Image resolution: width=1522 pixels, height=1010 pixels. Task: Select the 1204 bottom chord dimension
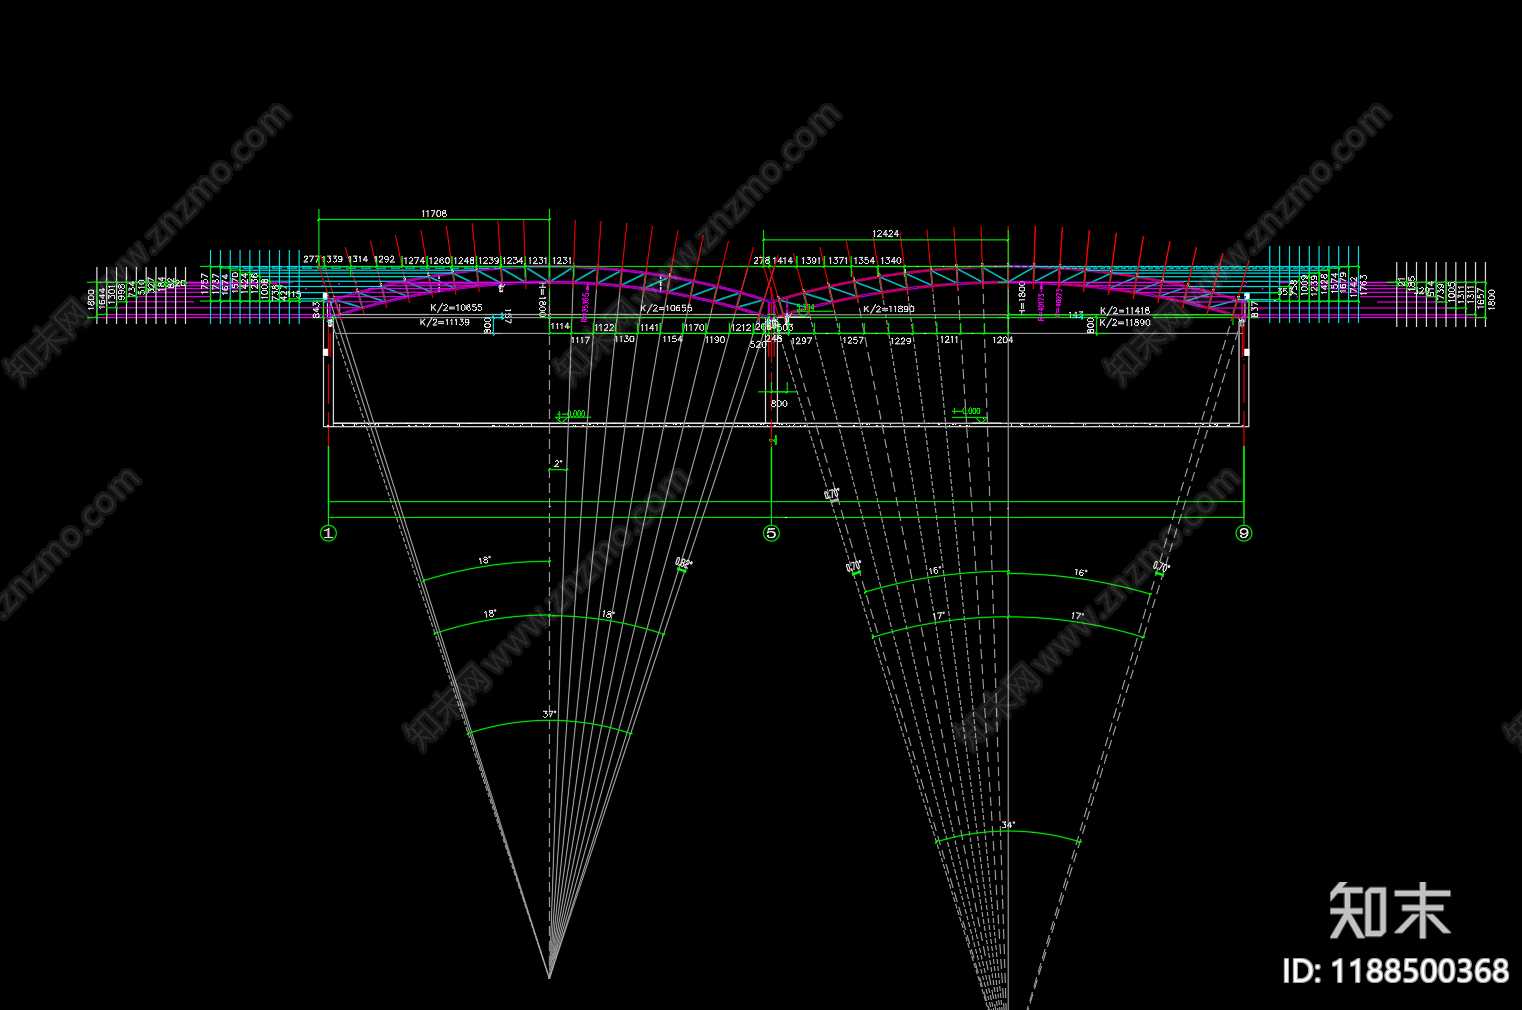tap(1002, 339)
